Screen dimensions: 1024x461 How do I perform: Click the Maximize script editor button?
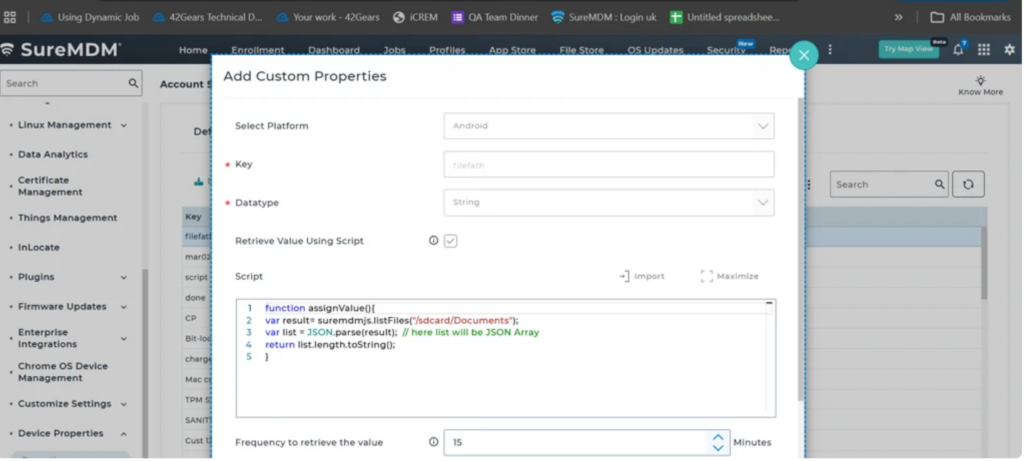click(x=729, y=276)
